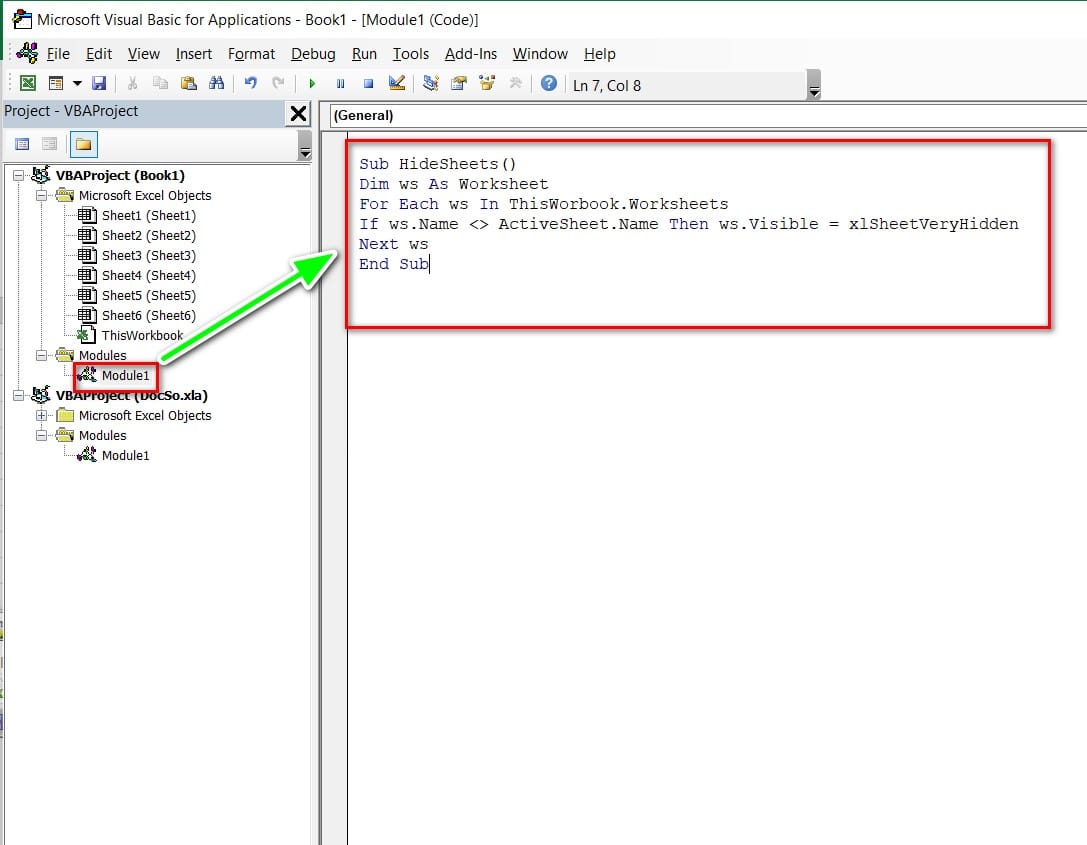
Task: Close the Project Explorer panel
Action: (x=298, y=114)
